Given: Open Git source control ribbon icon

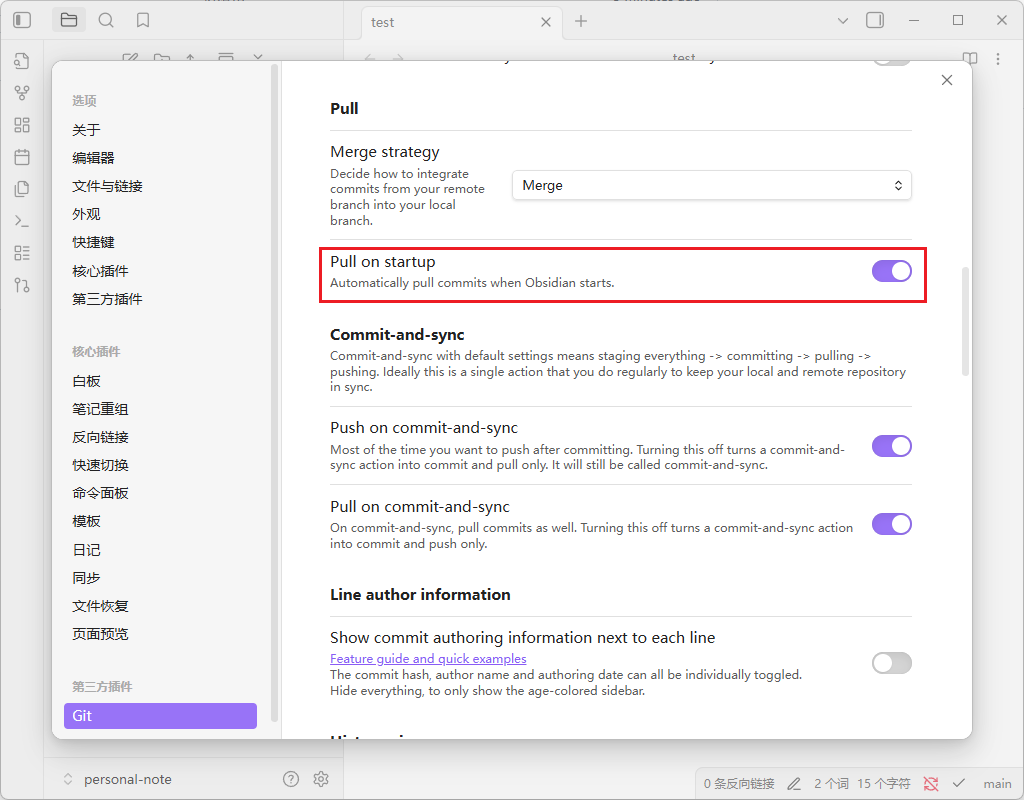Looking at the screenshot, I should click(22, 285).
